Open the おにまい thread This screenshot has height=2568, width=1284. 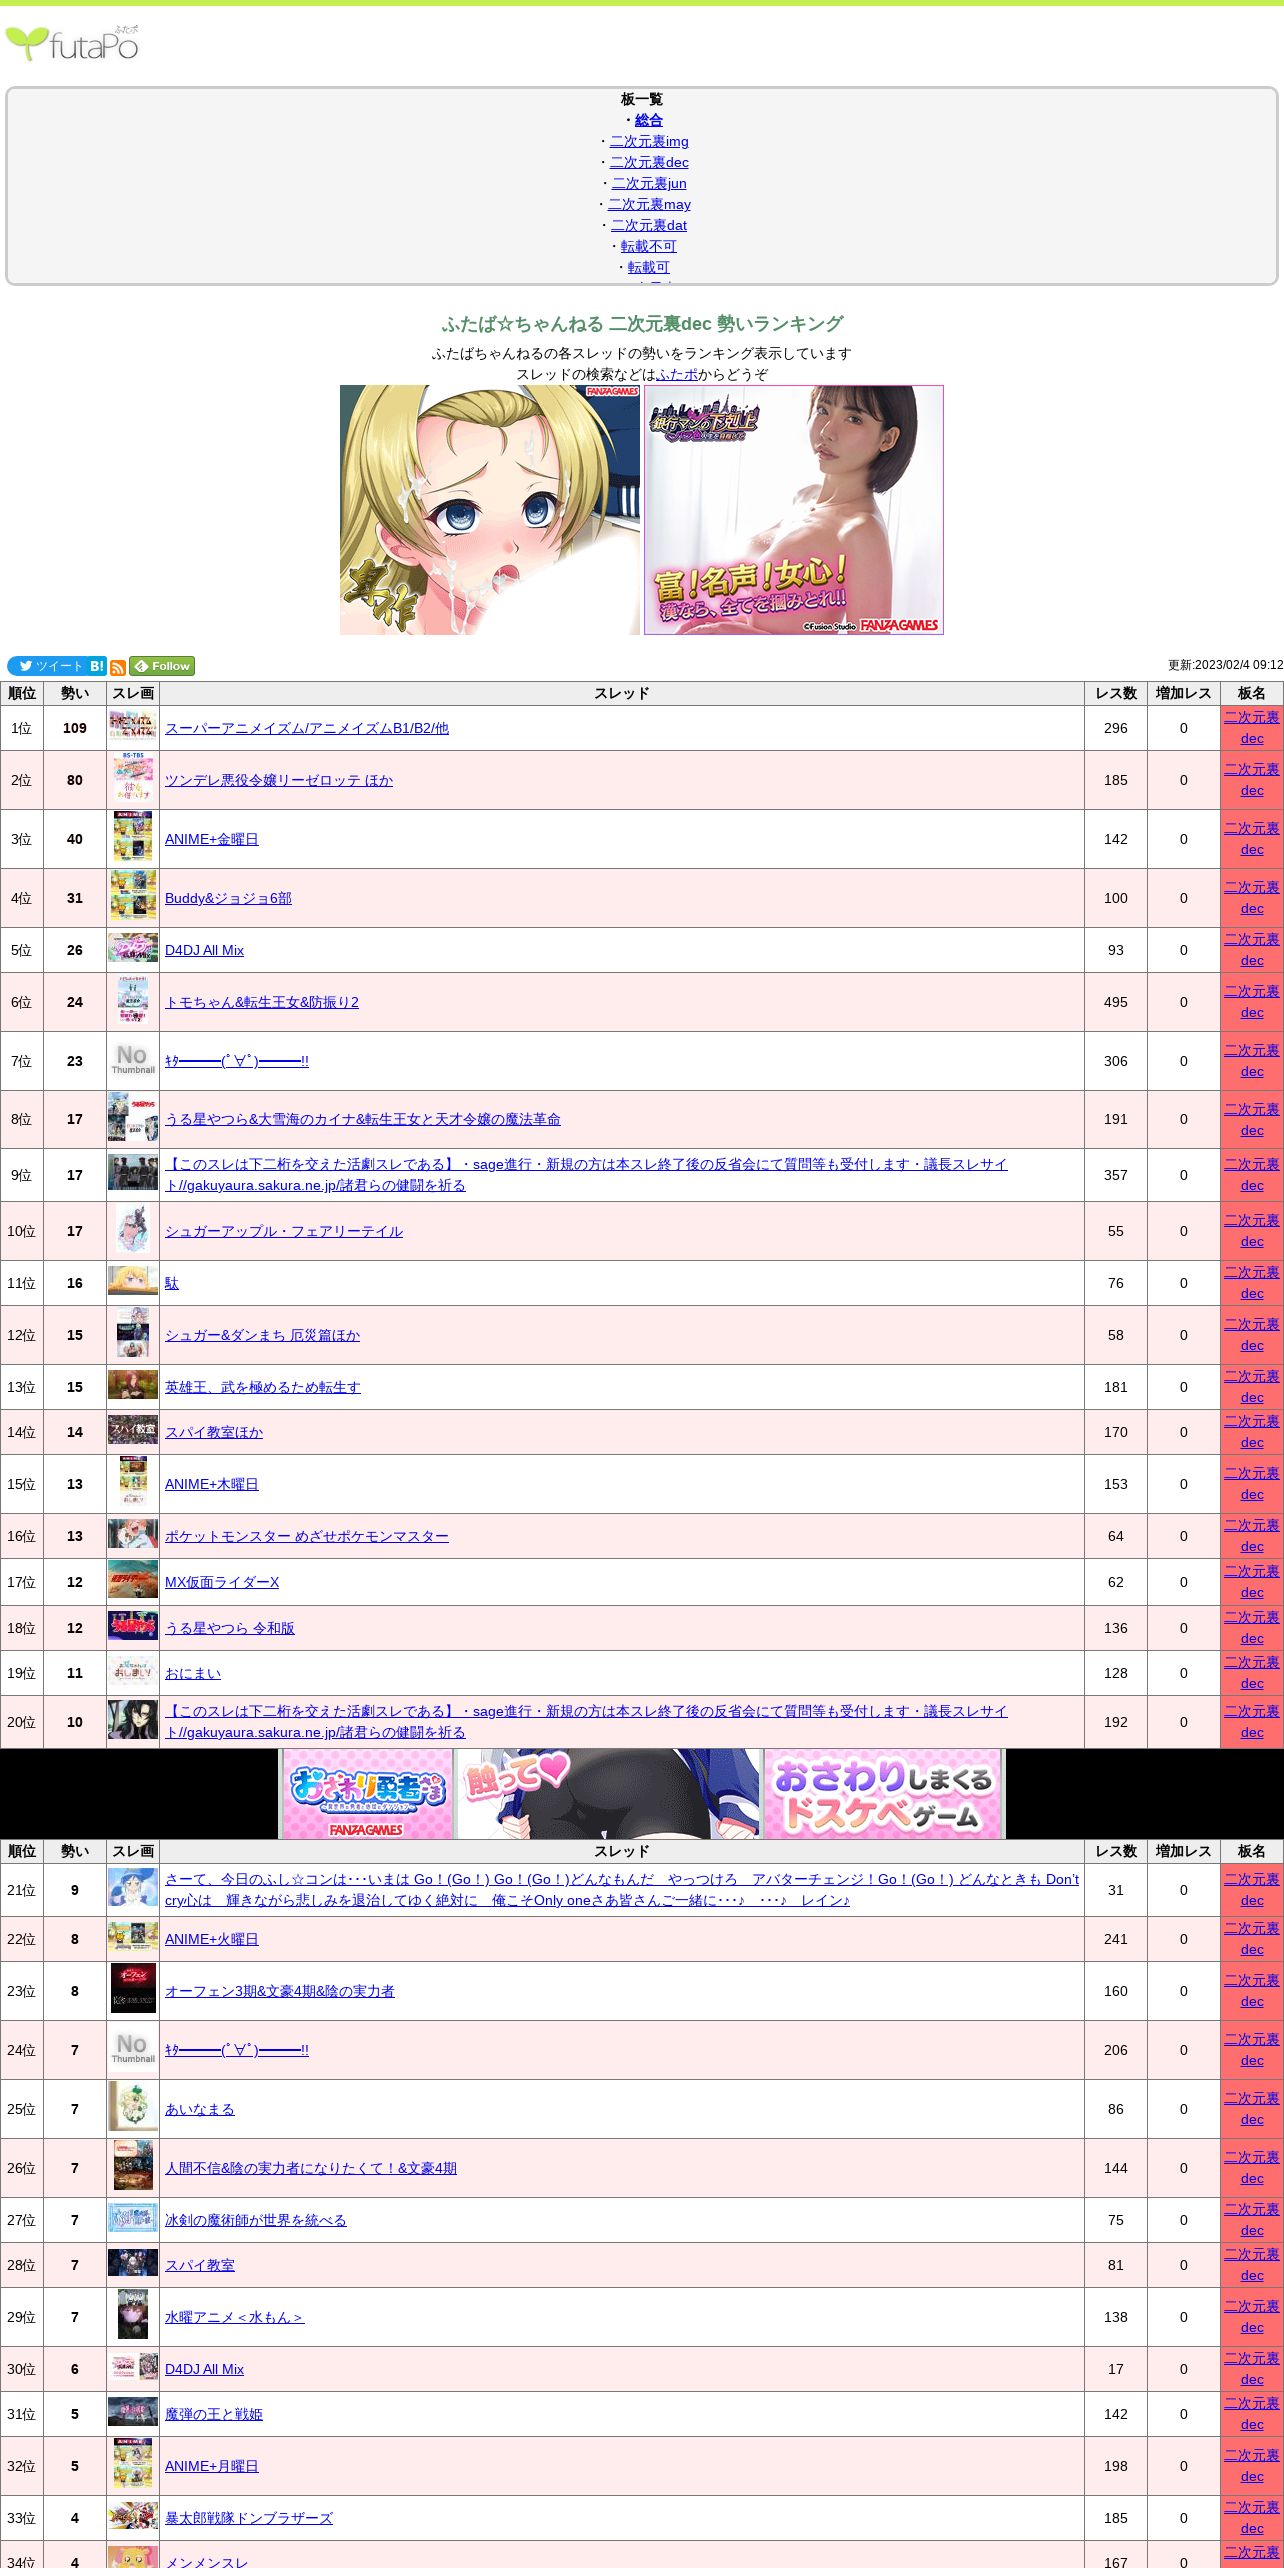[x=193, y=1673]
